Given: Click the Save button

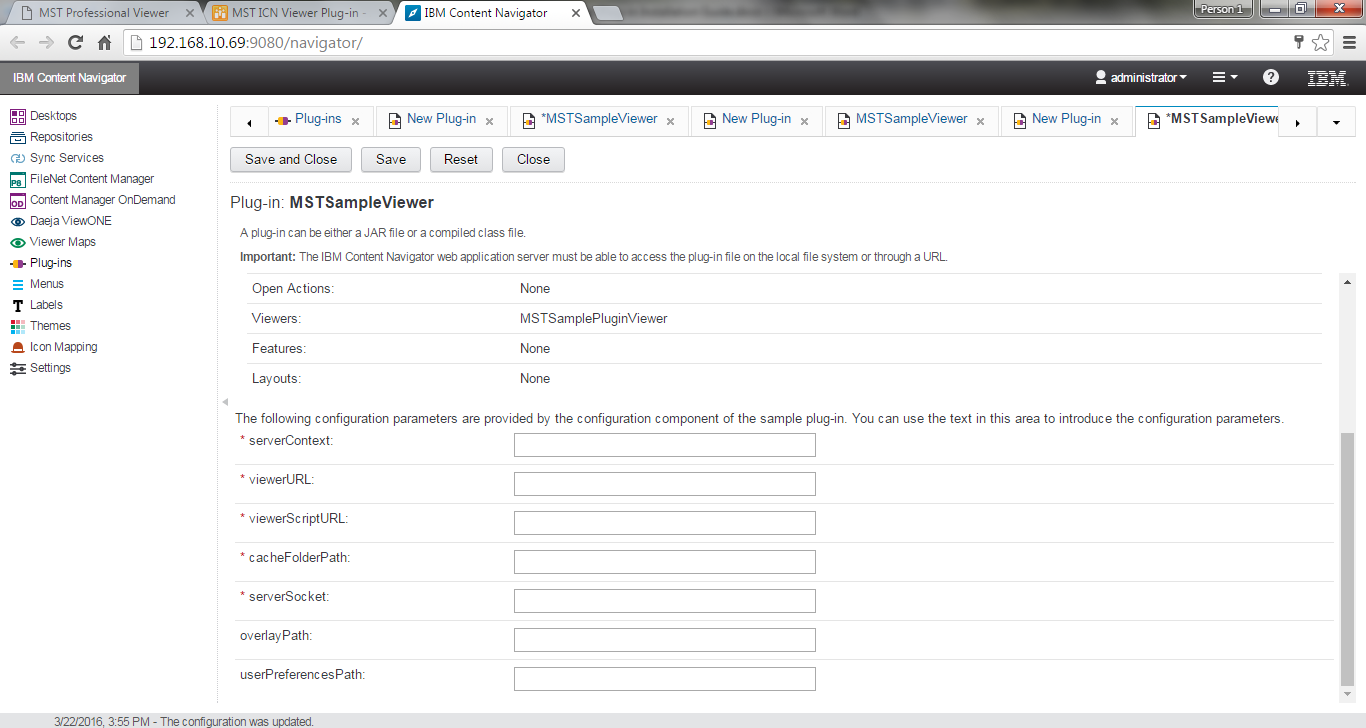Looking at the screenshot, I should click(x=391, y=159).
